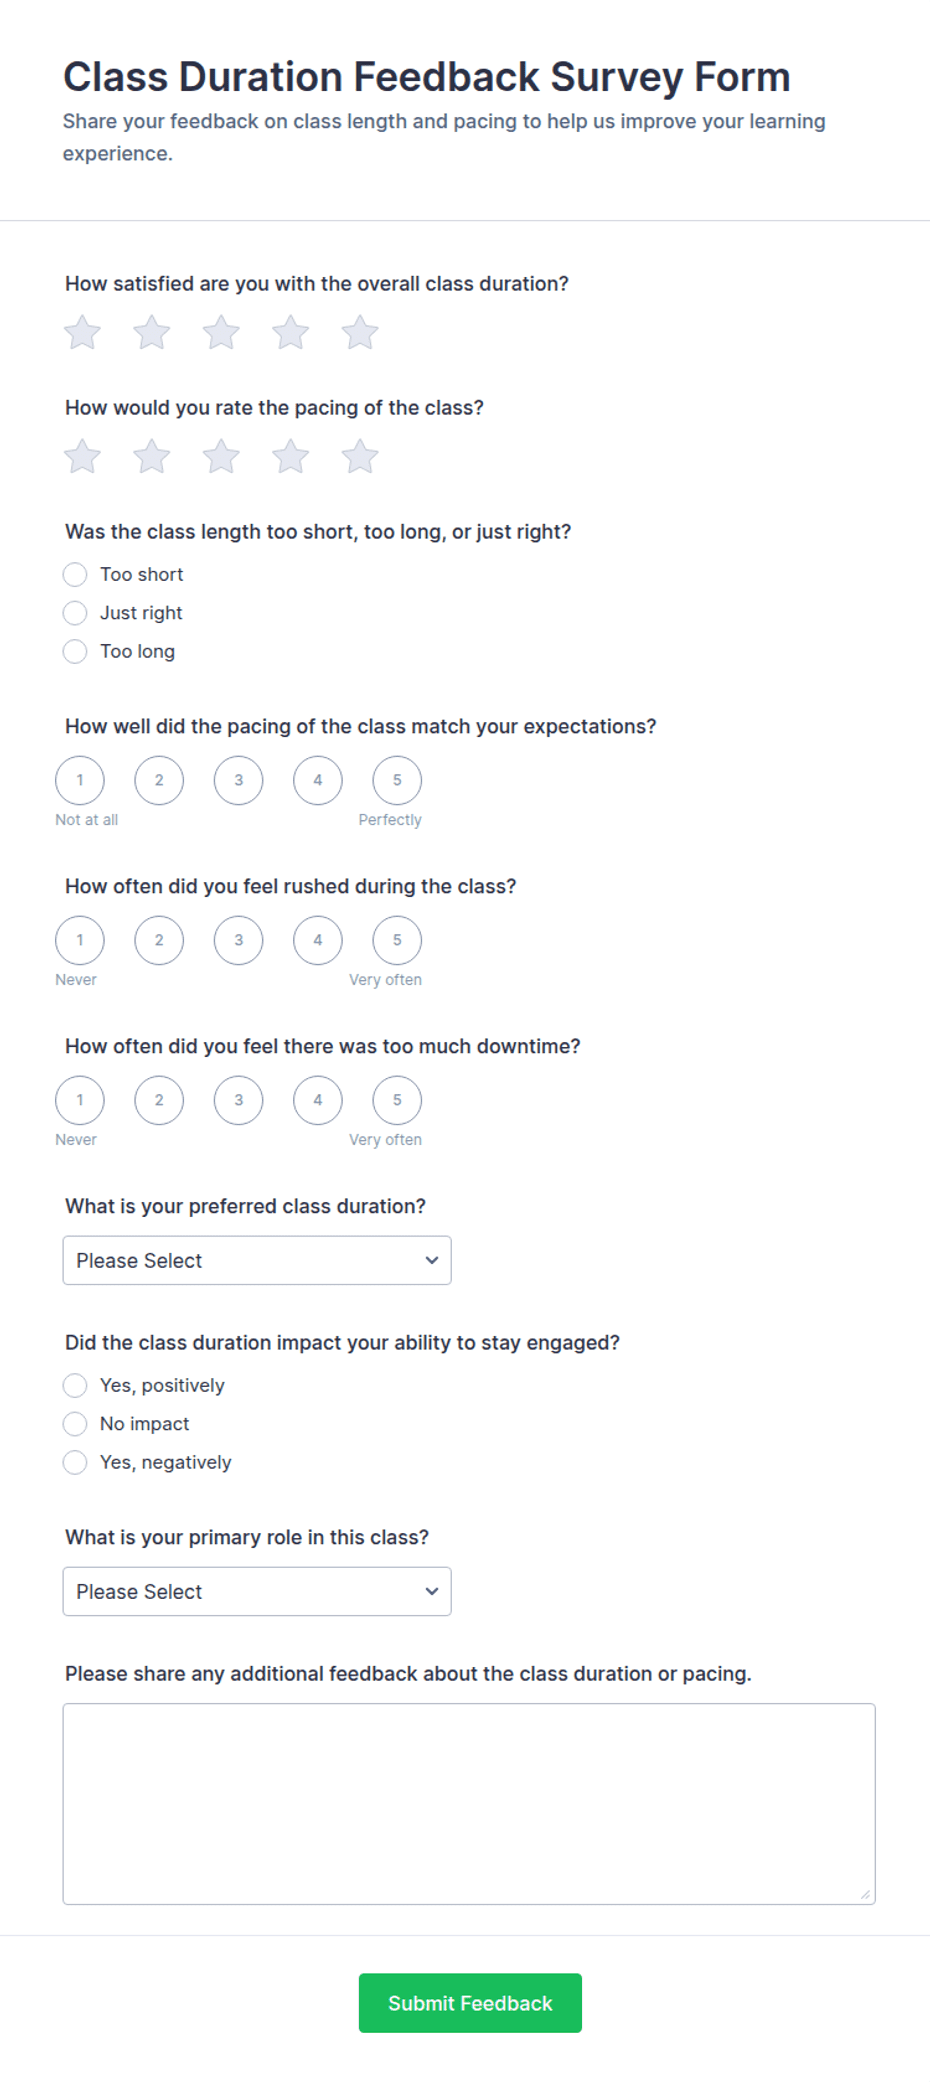
Task: Select 3 on the too much downtime scale
Action: (x=238, y=1100)
